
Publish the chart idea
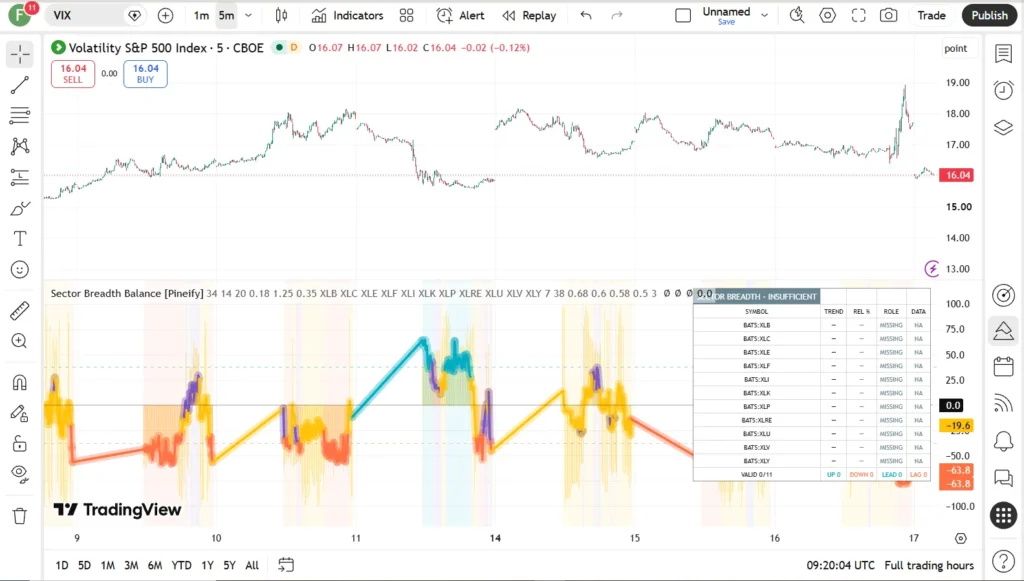tap(989, 16)
